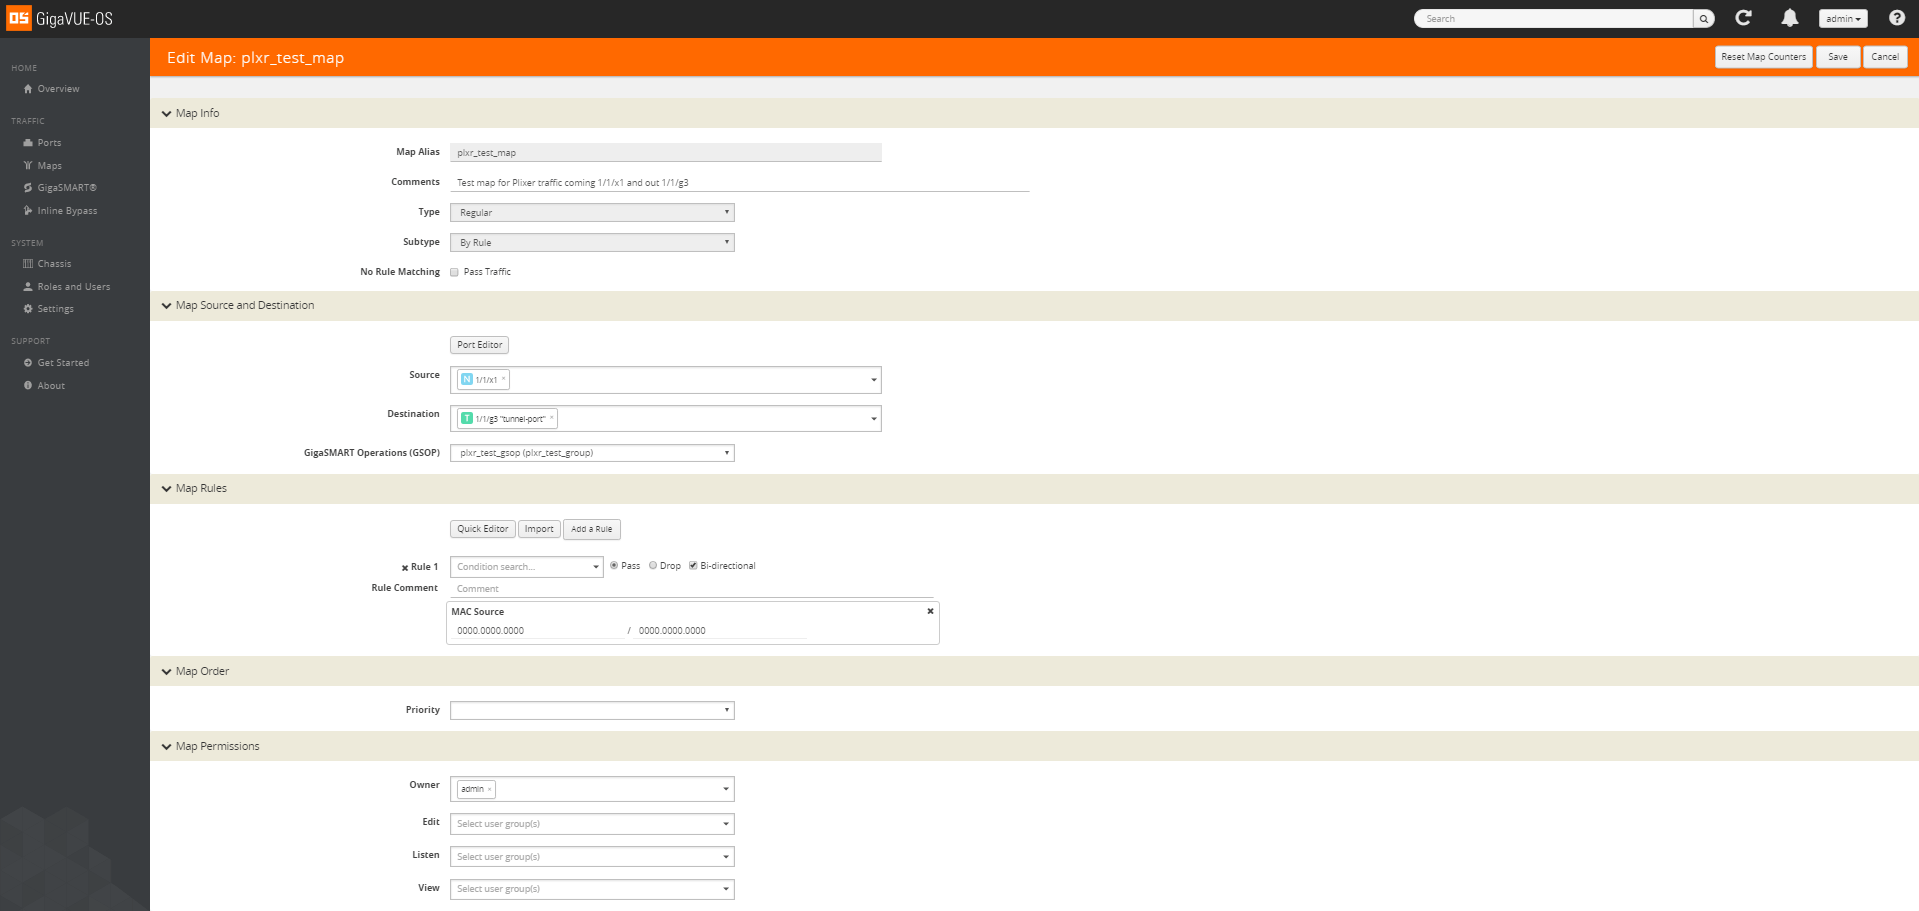Open the admin user menu

(1843, 19)
